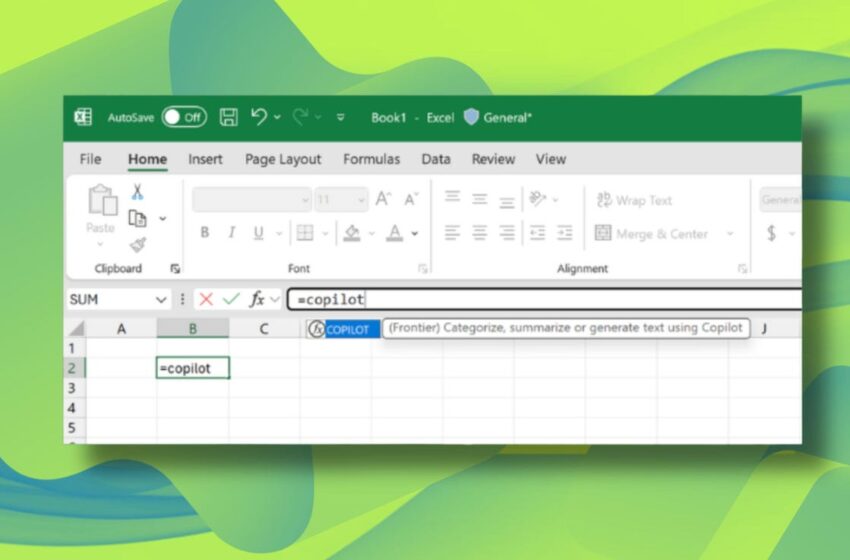Screen dimensions: 850x560
Task: Open the Font dialog launcher
Action: pyautogui.click(x=423, y=269)
